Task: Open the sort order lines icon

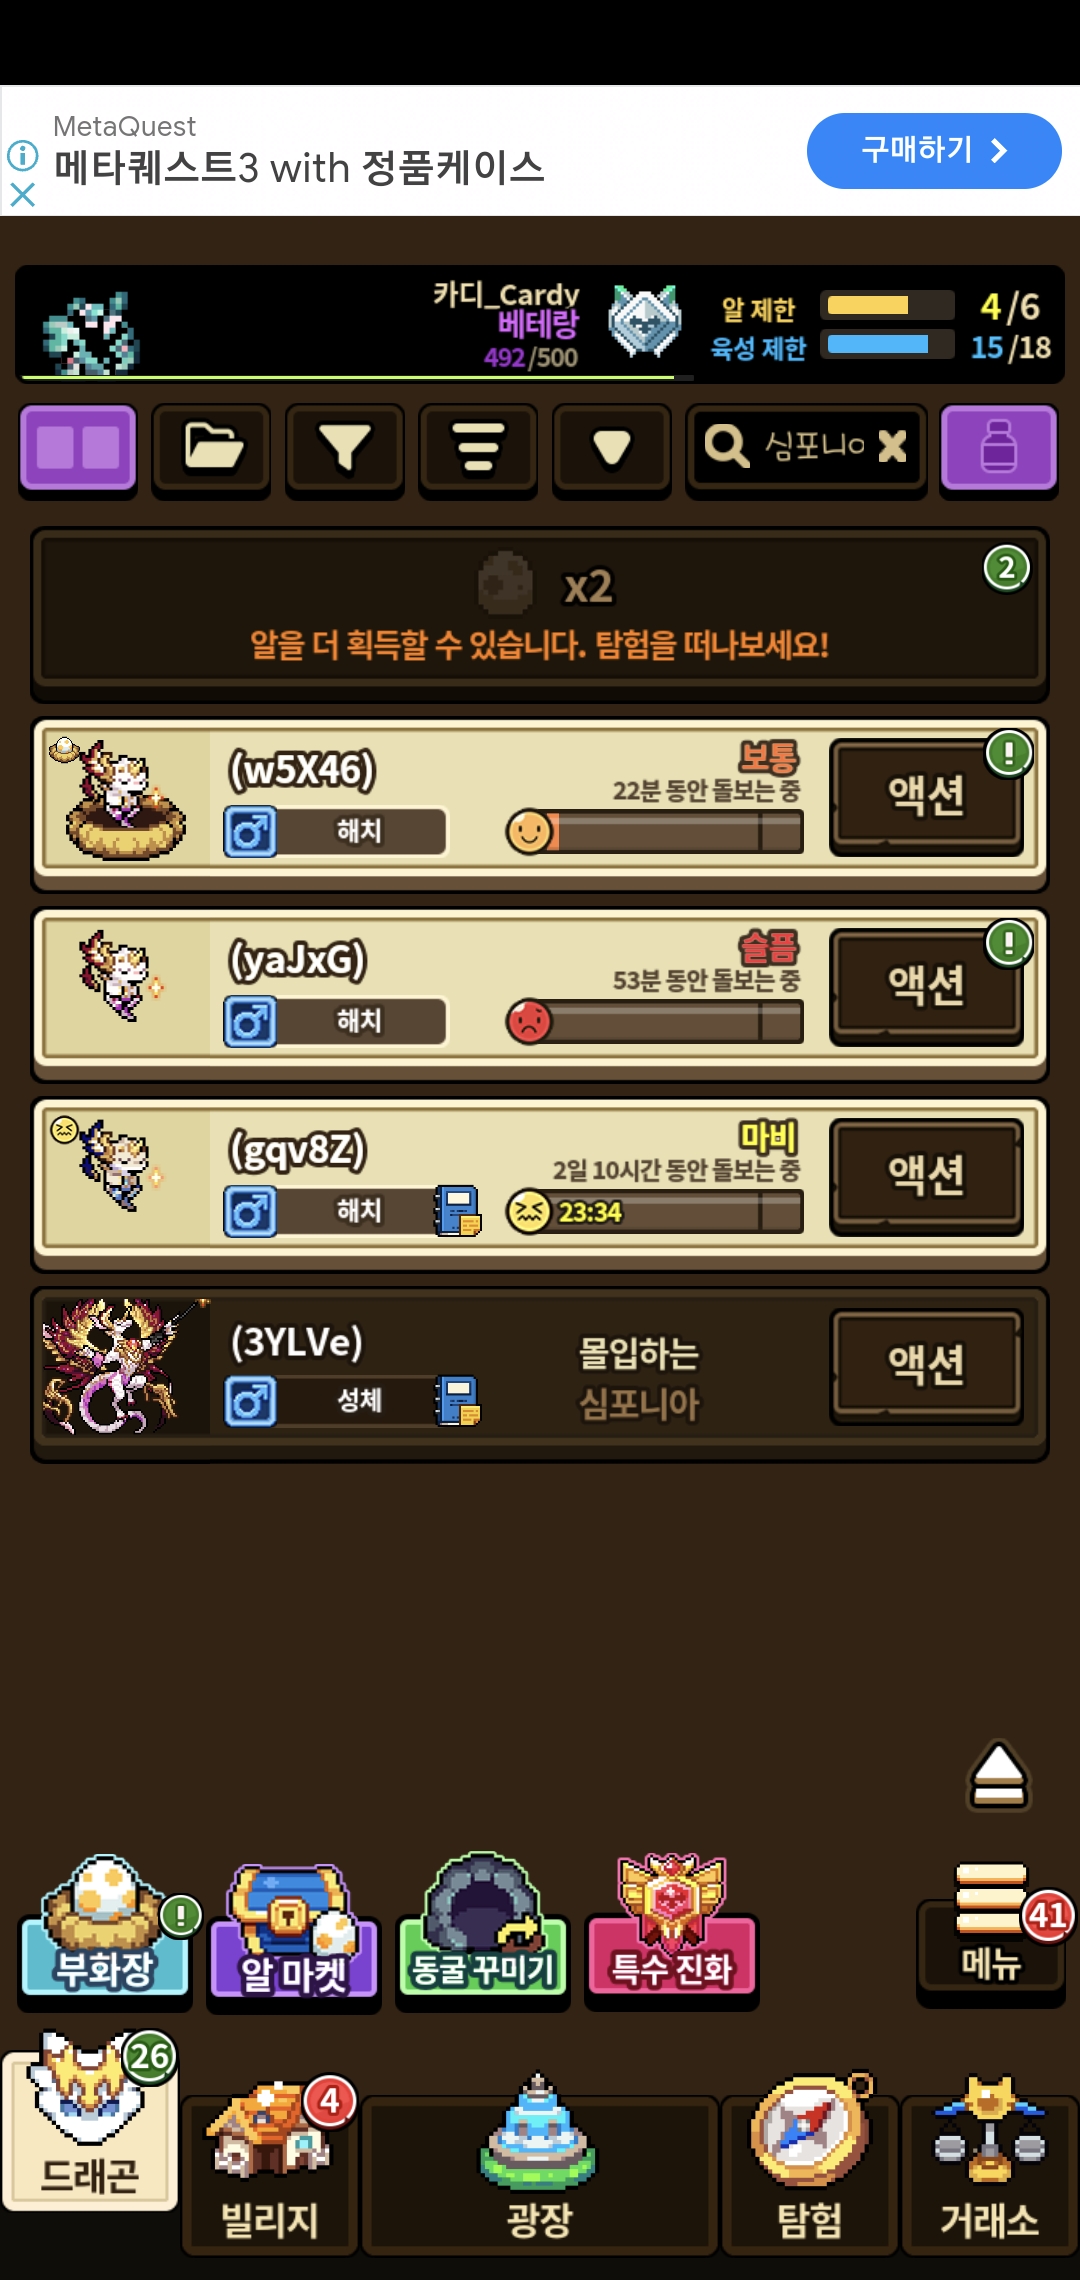Action: pos(478,448)
